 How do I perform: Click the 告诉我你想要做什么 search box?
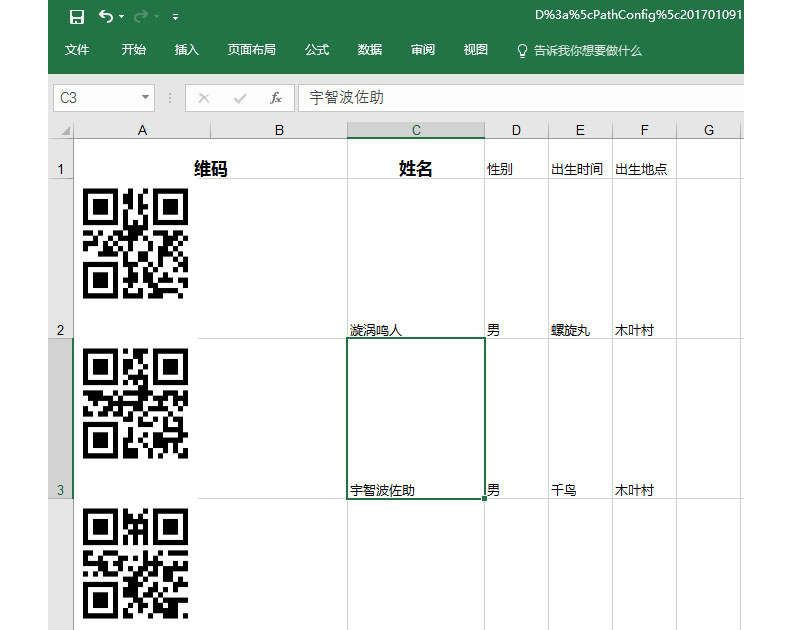click(x=588, y=50)
